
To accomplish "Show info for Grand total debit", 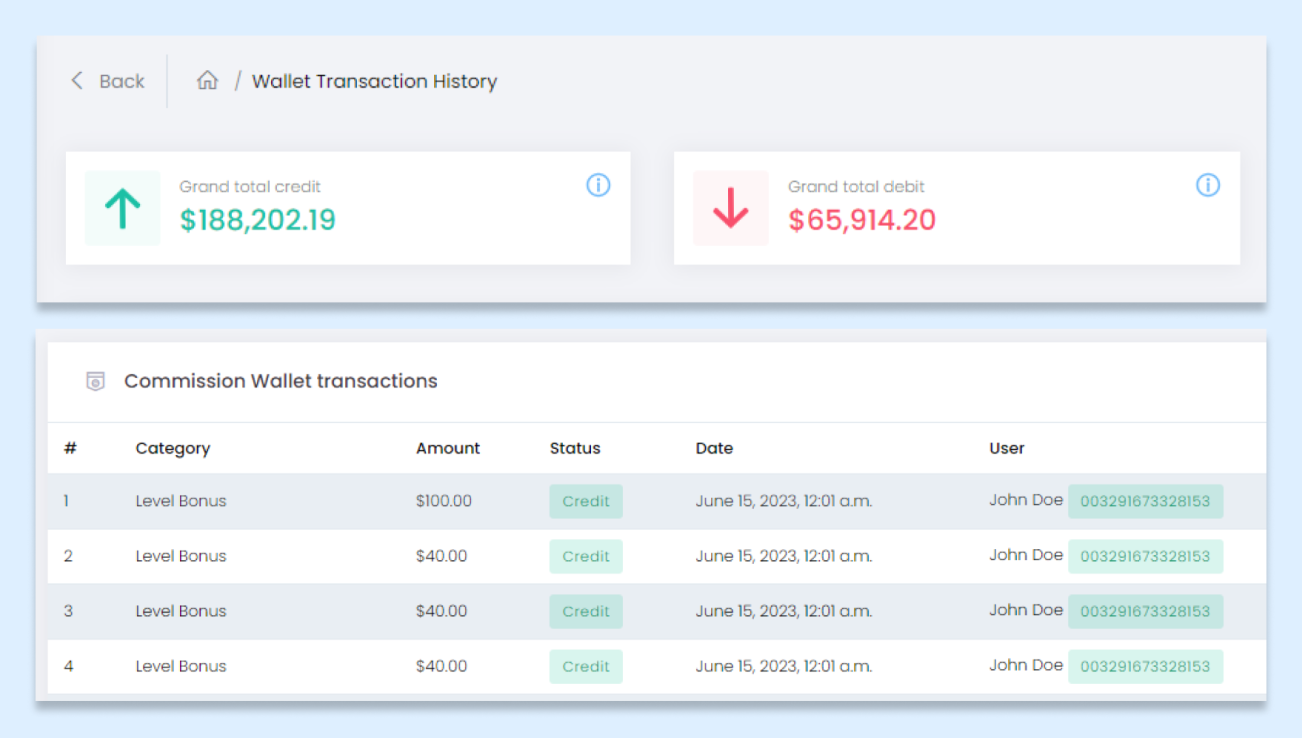I will tap(1208, 185).
